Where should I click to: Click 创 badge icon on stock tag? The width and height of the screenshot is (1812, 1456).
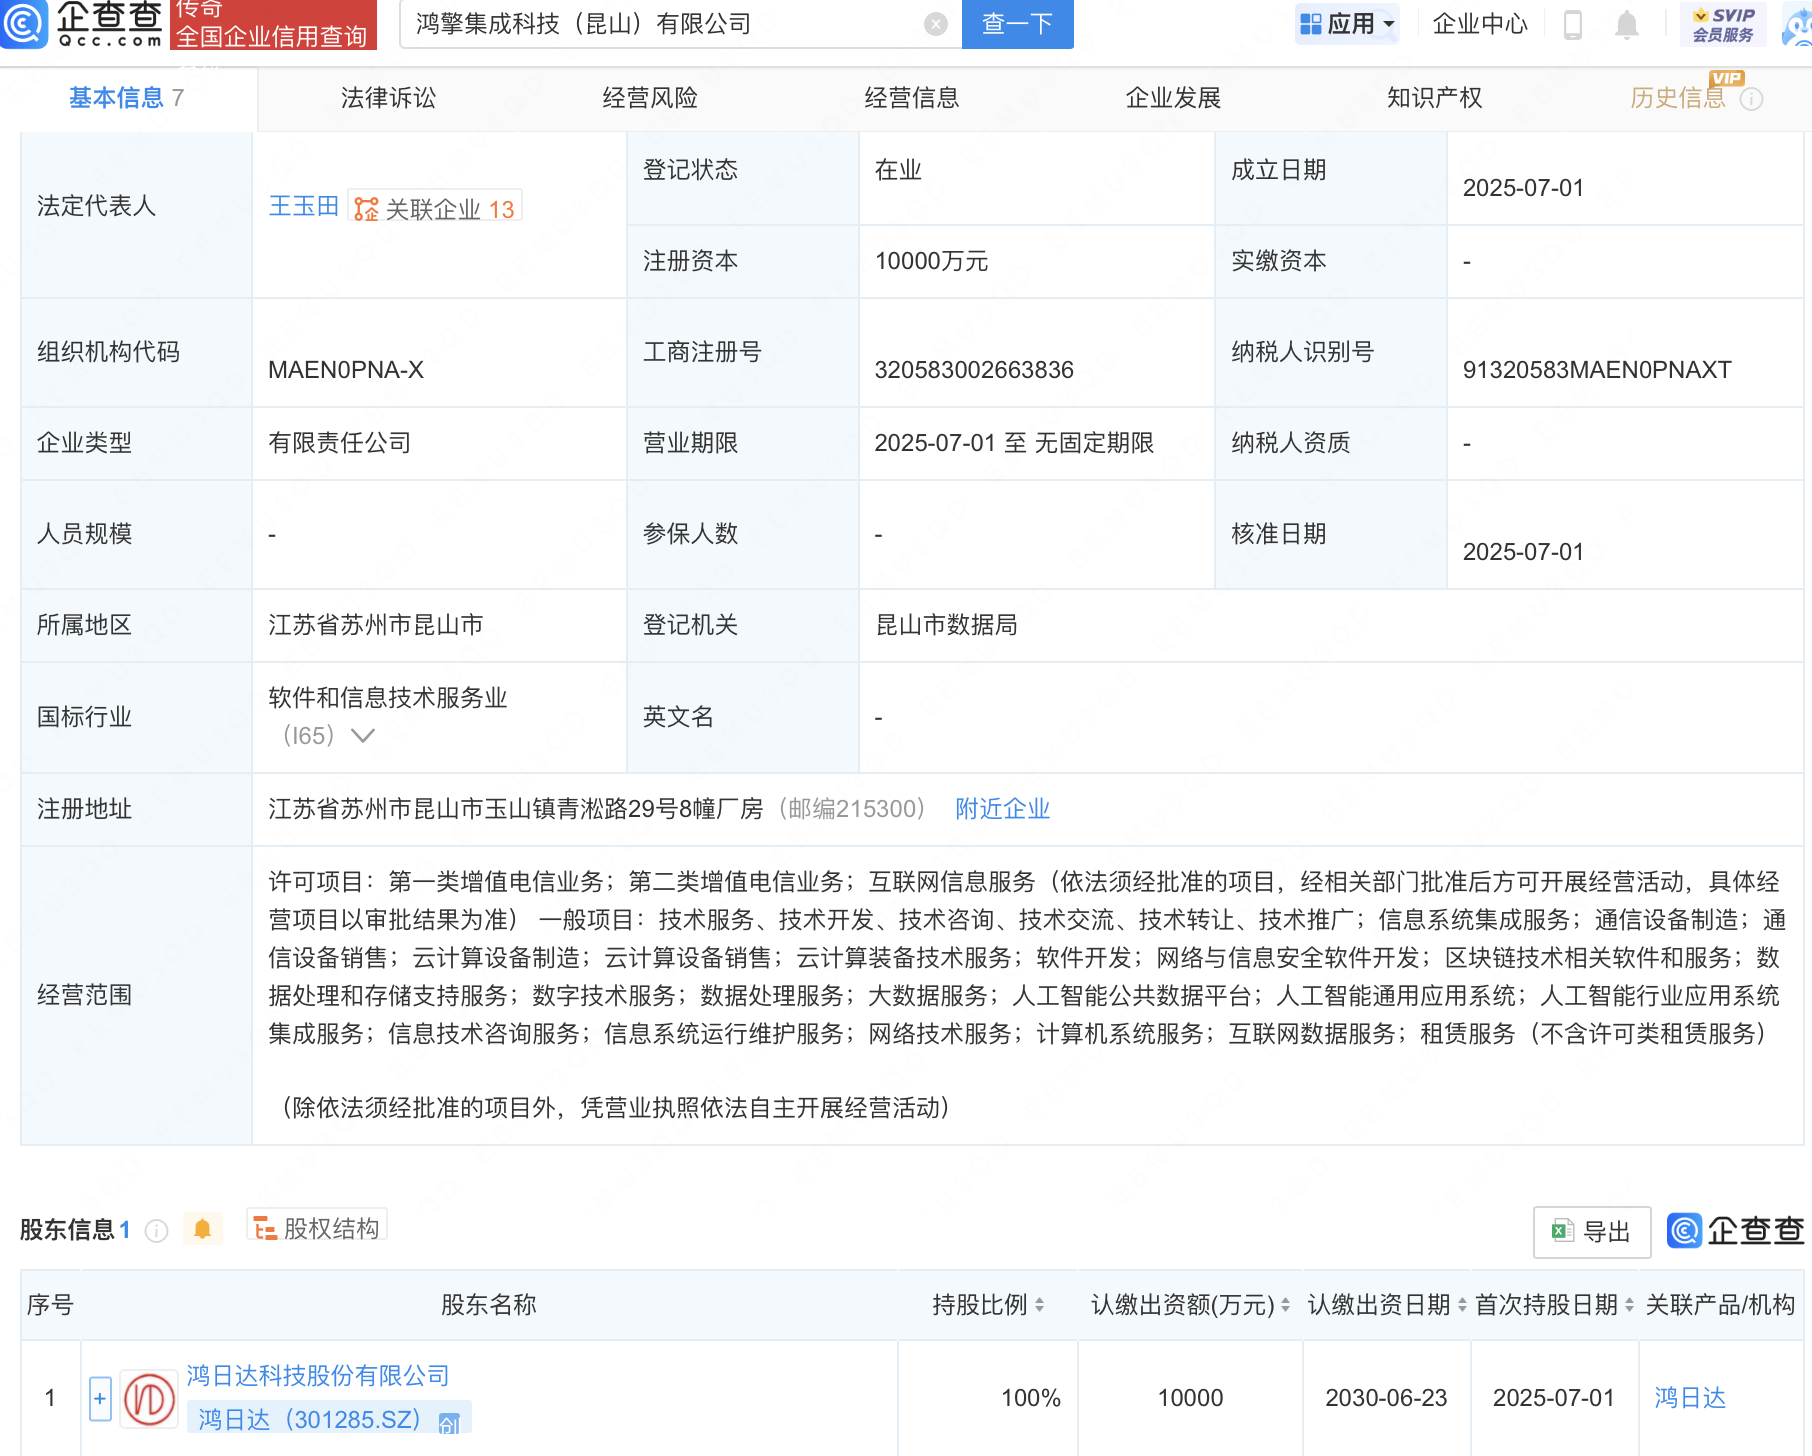[x=449, y=1422]
